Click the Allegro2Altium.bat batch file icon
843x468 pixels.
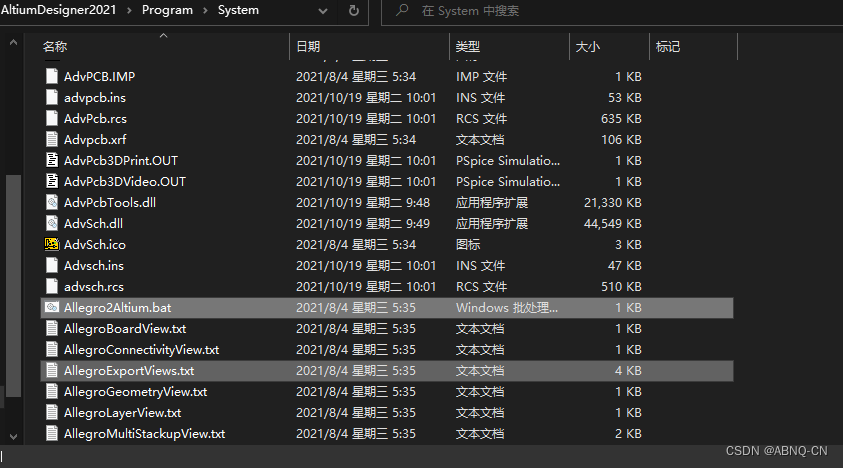click(x=52, y=307)
